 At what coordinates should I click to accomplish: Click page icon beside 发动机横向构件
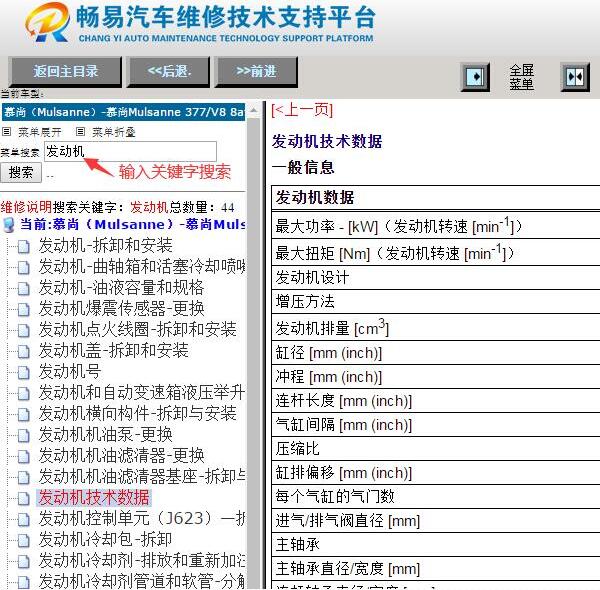[x=23, y=415]
